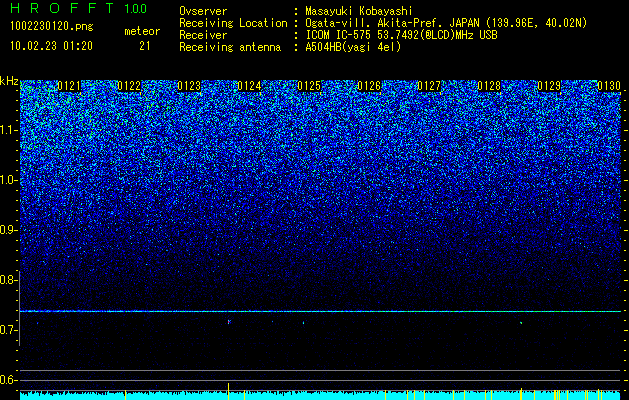Click the kHz axis unit label
The image size is (629, 400).
(x=9, y=81)
